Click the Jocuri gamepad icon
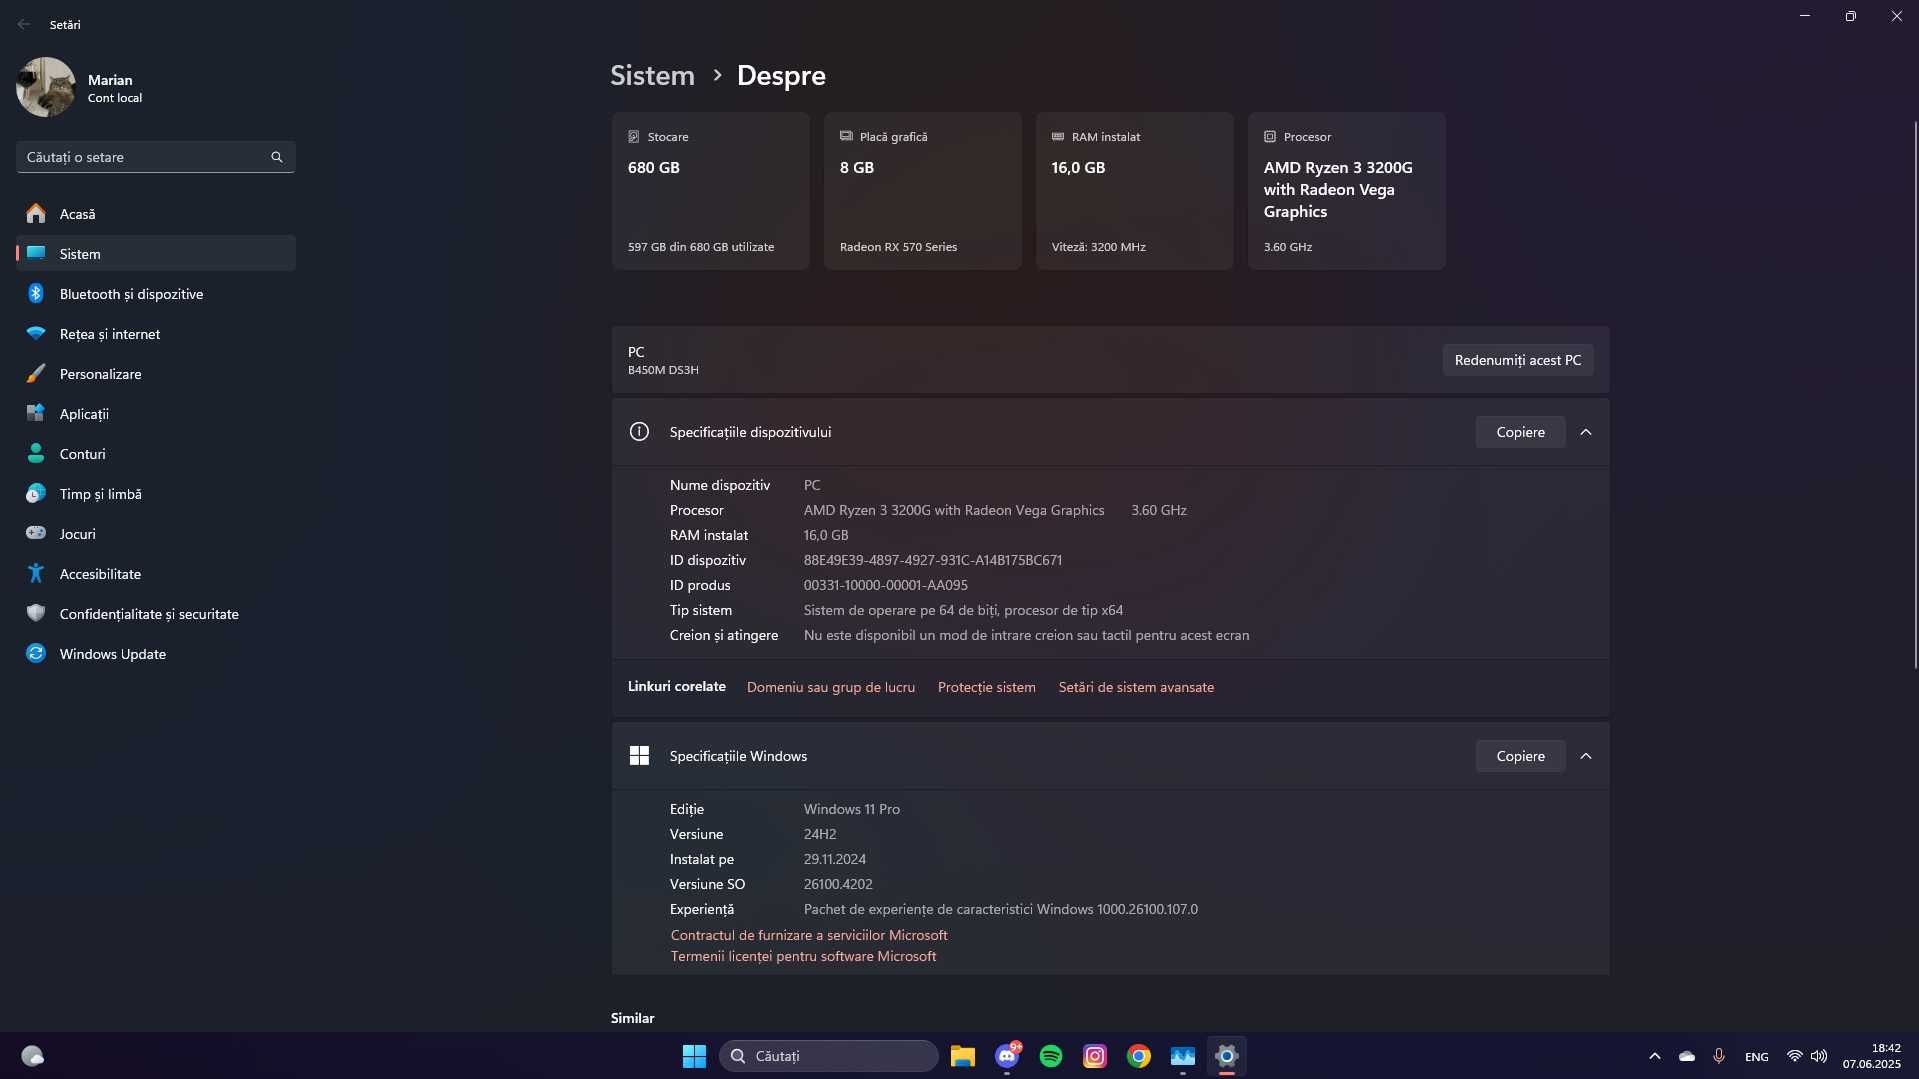 [36, 533]
